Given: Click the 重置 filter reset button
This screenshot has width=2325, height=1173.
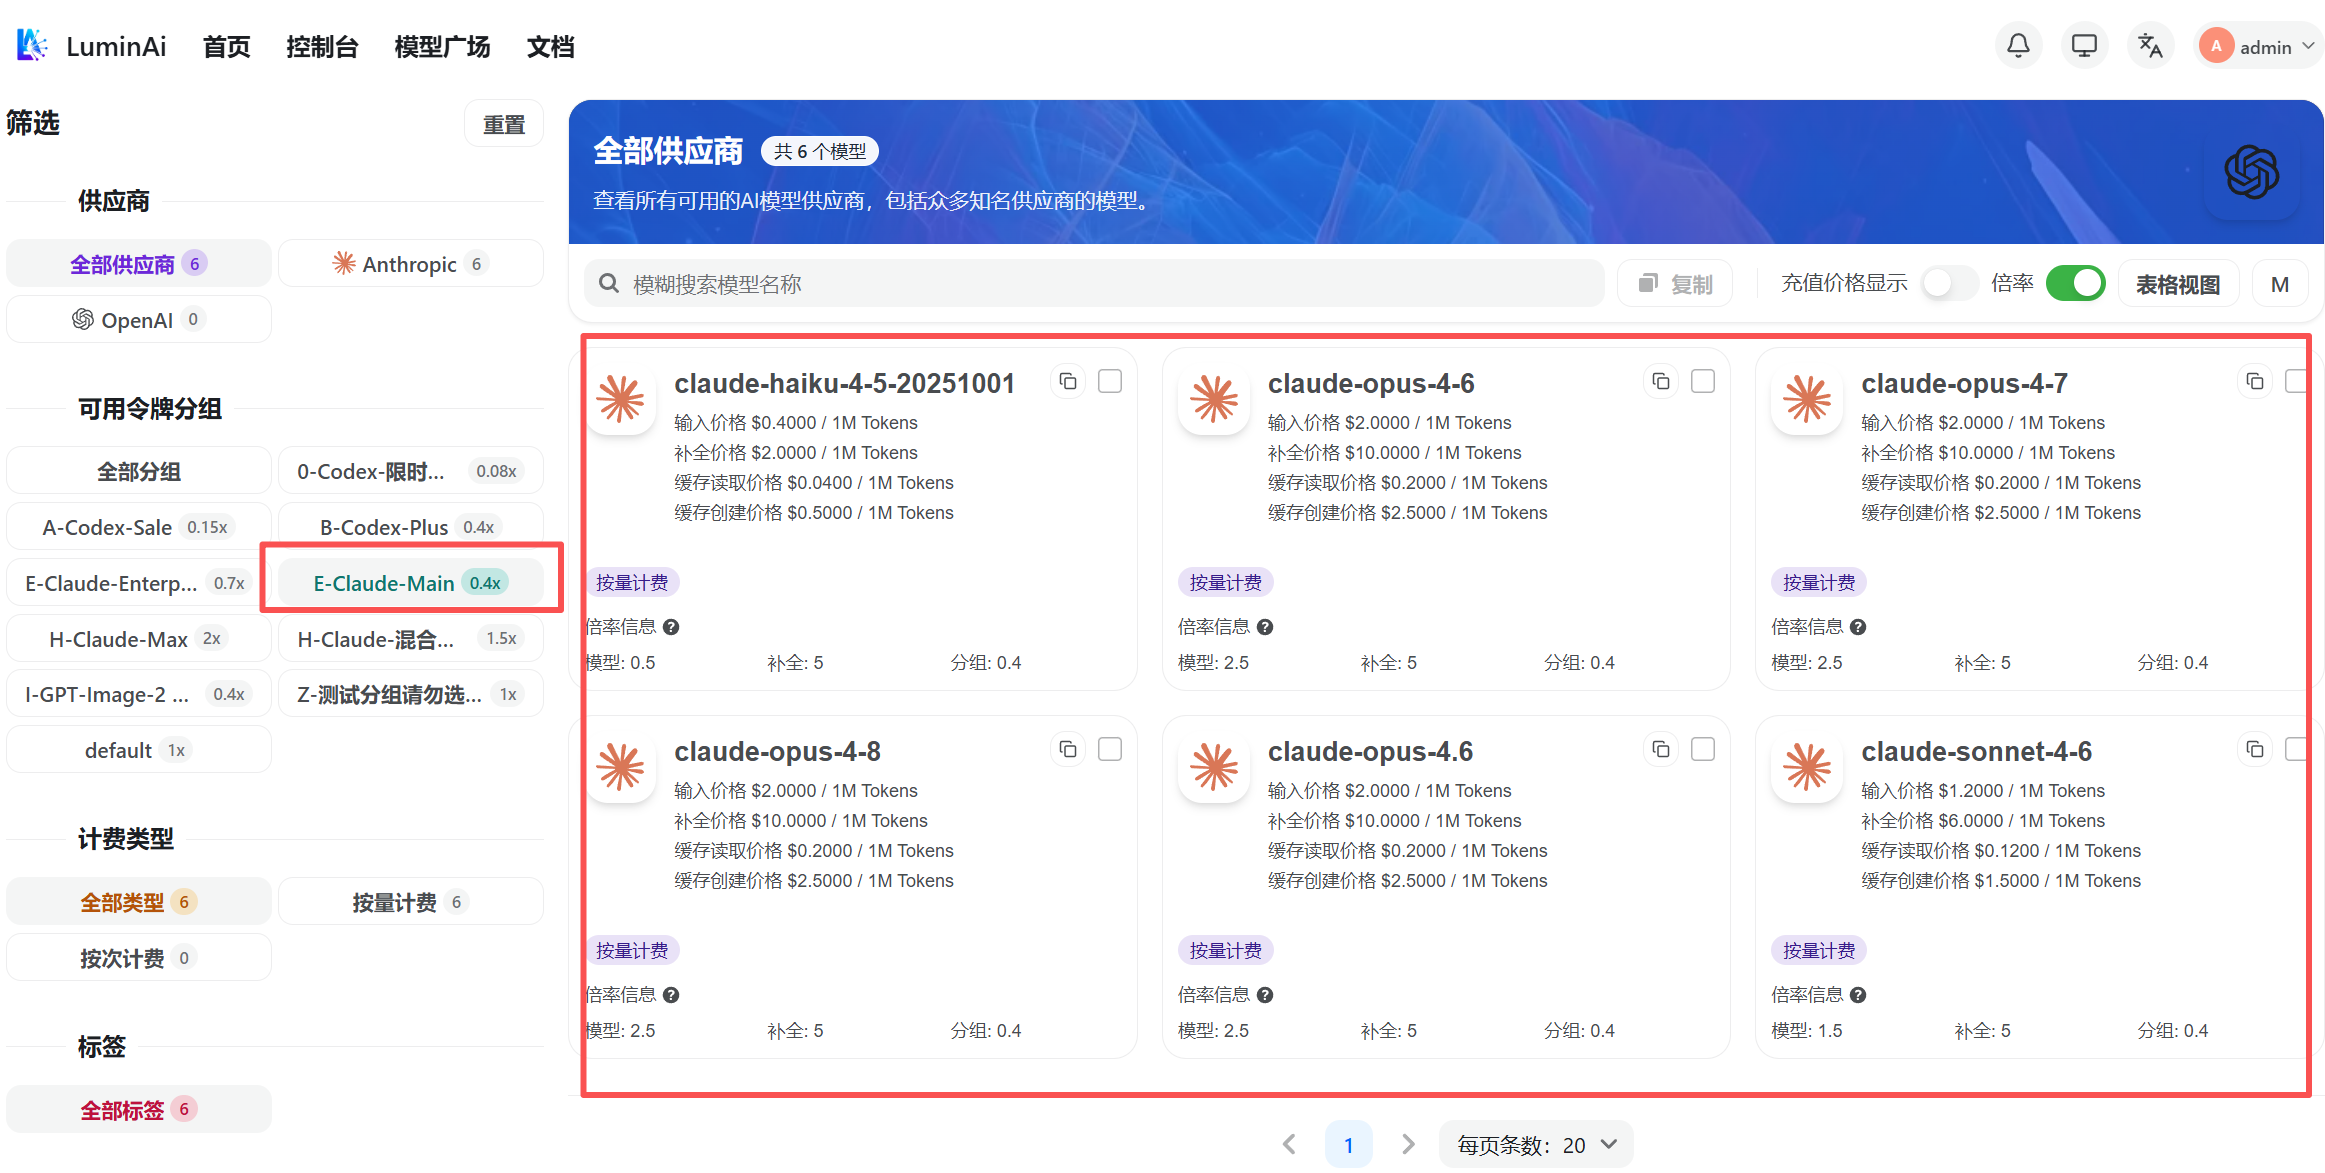Looking at the screenshot, I should 504,125.
